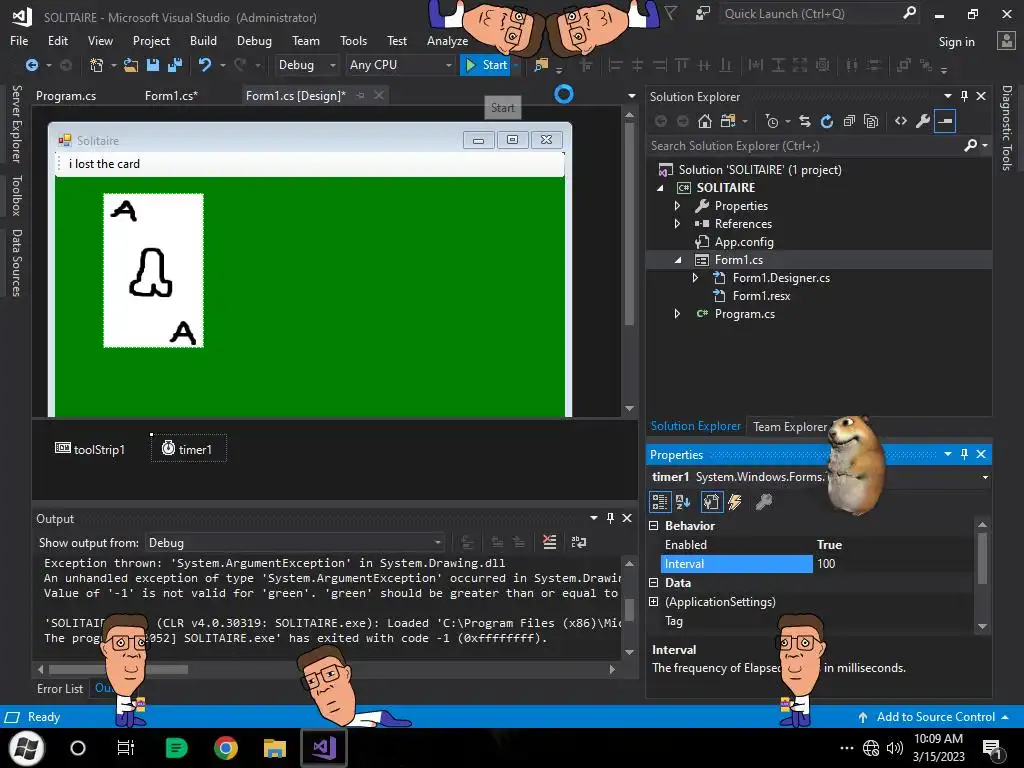The width and height of the screenshot is (1024, 768).
Task: Collapse the Behavior property category
Action: tap(654, 526)
